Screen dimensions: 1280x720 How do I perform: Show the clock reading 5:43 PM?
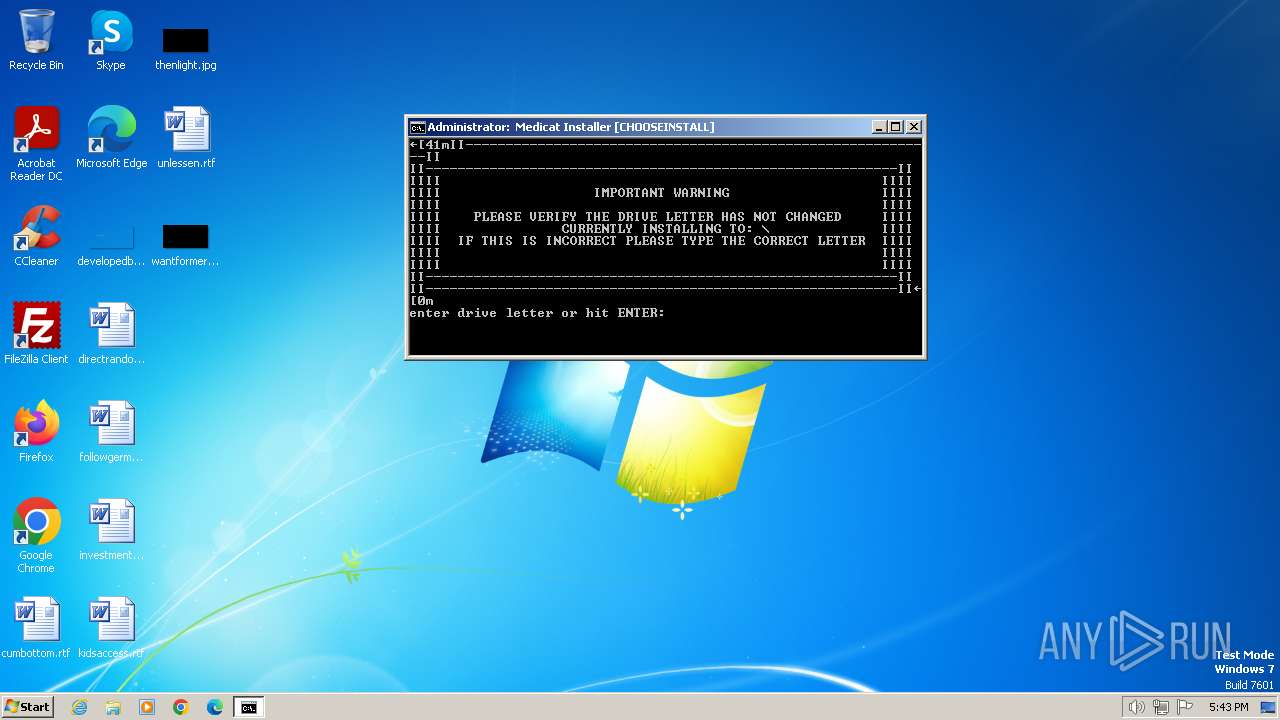coord(1228,707)
